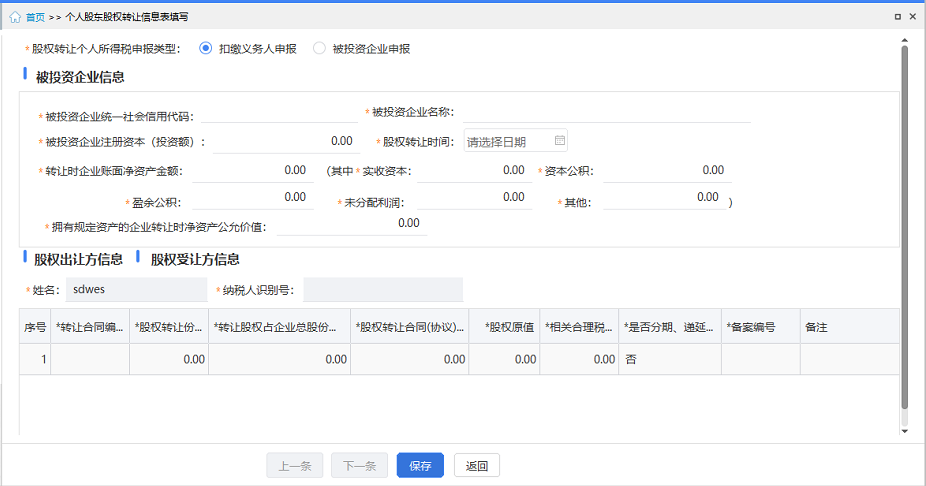Click 是否分期、递延 column header
Screen dimensions: 926x486
click(670, 327)
